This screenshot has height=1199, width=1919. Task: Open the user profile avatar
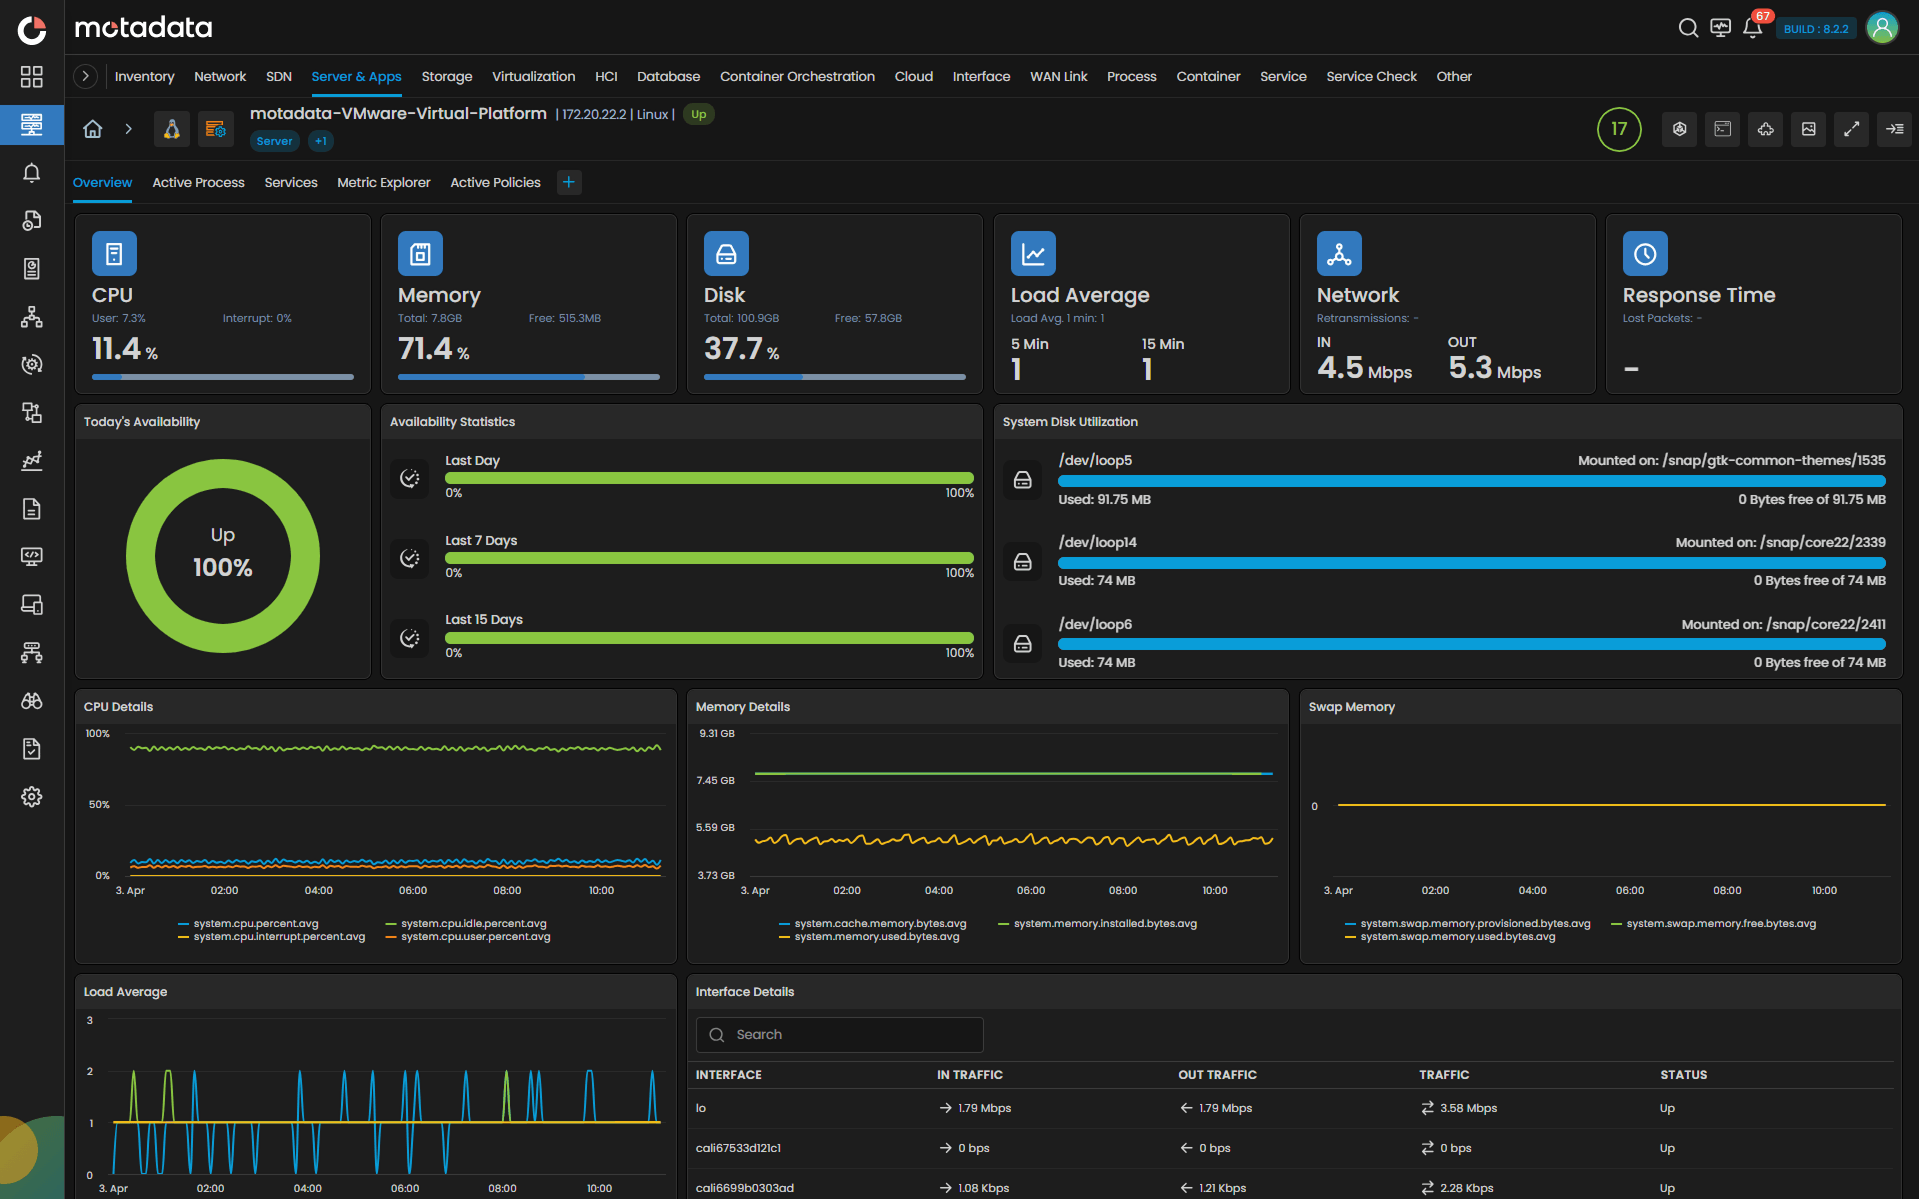click(x=1882, y=28)
